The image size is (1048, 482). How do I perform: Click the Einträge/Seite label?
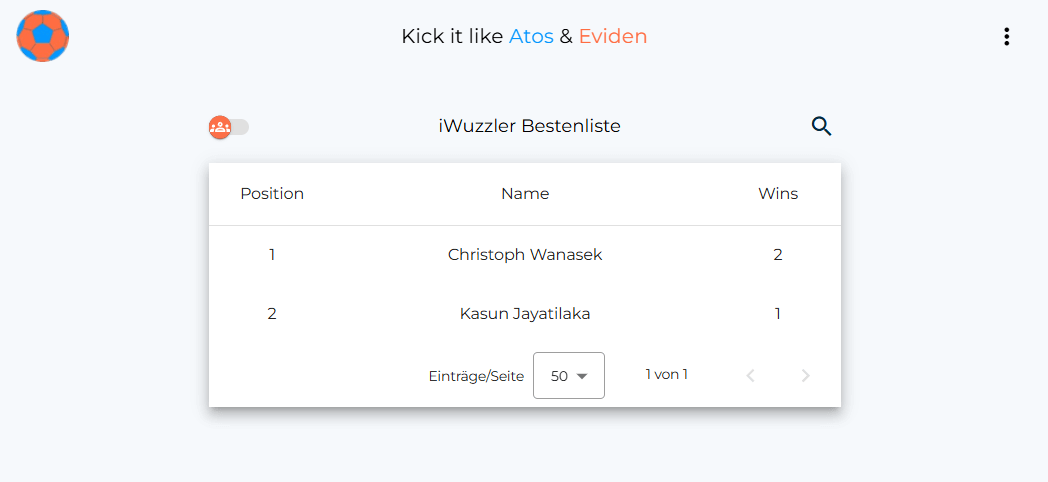pos(476,377)
